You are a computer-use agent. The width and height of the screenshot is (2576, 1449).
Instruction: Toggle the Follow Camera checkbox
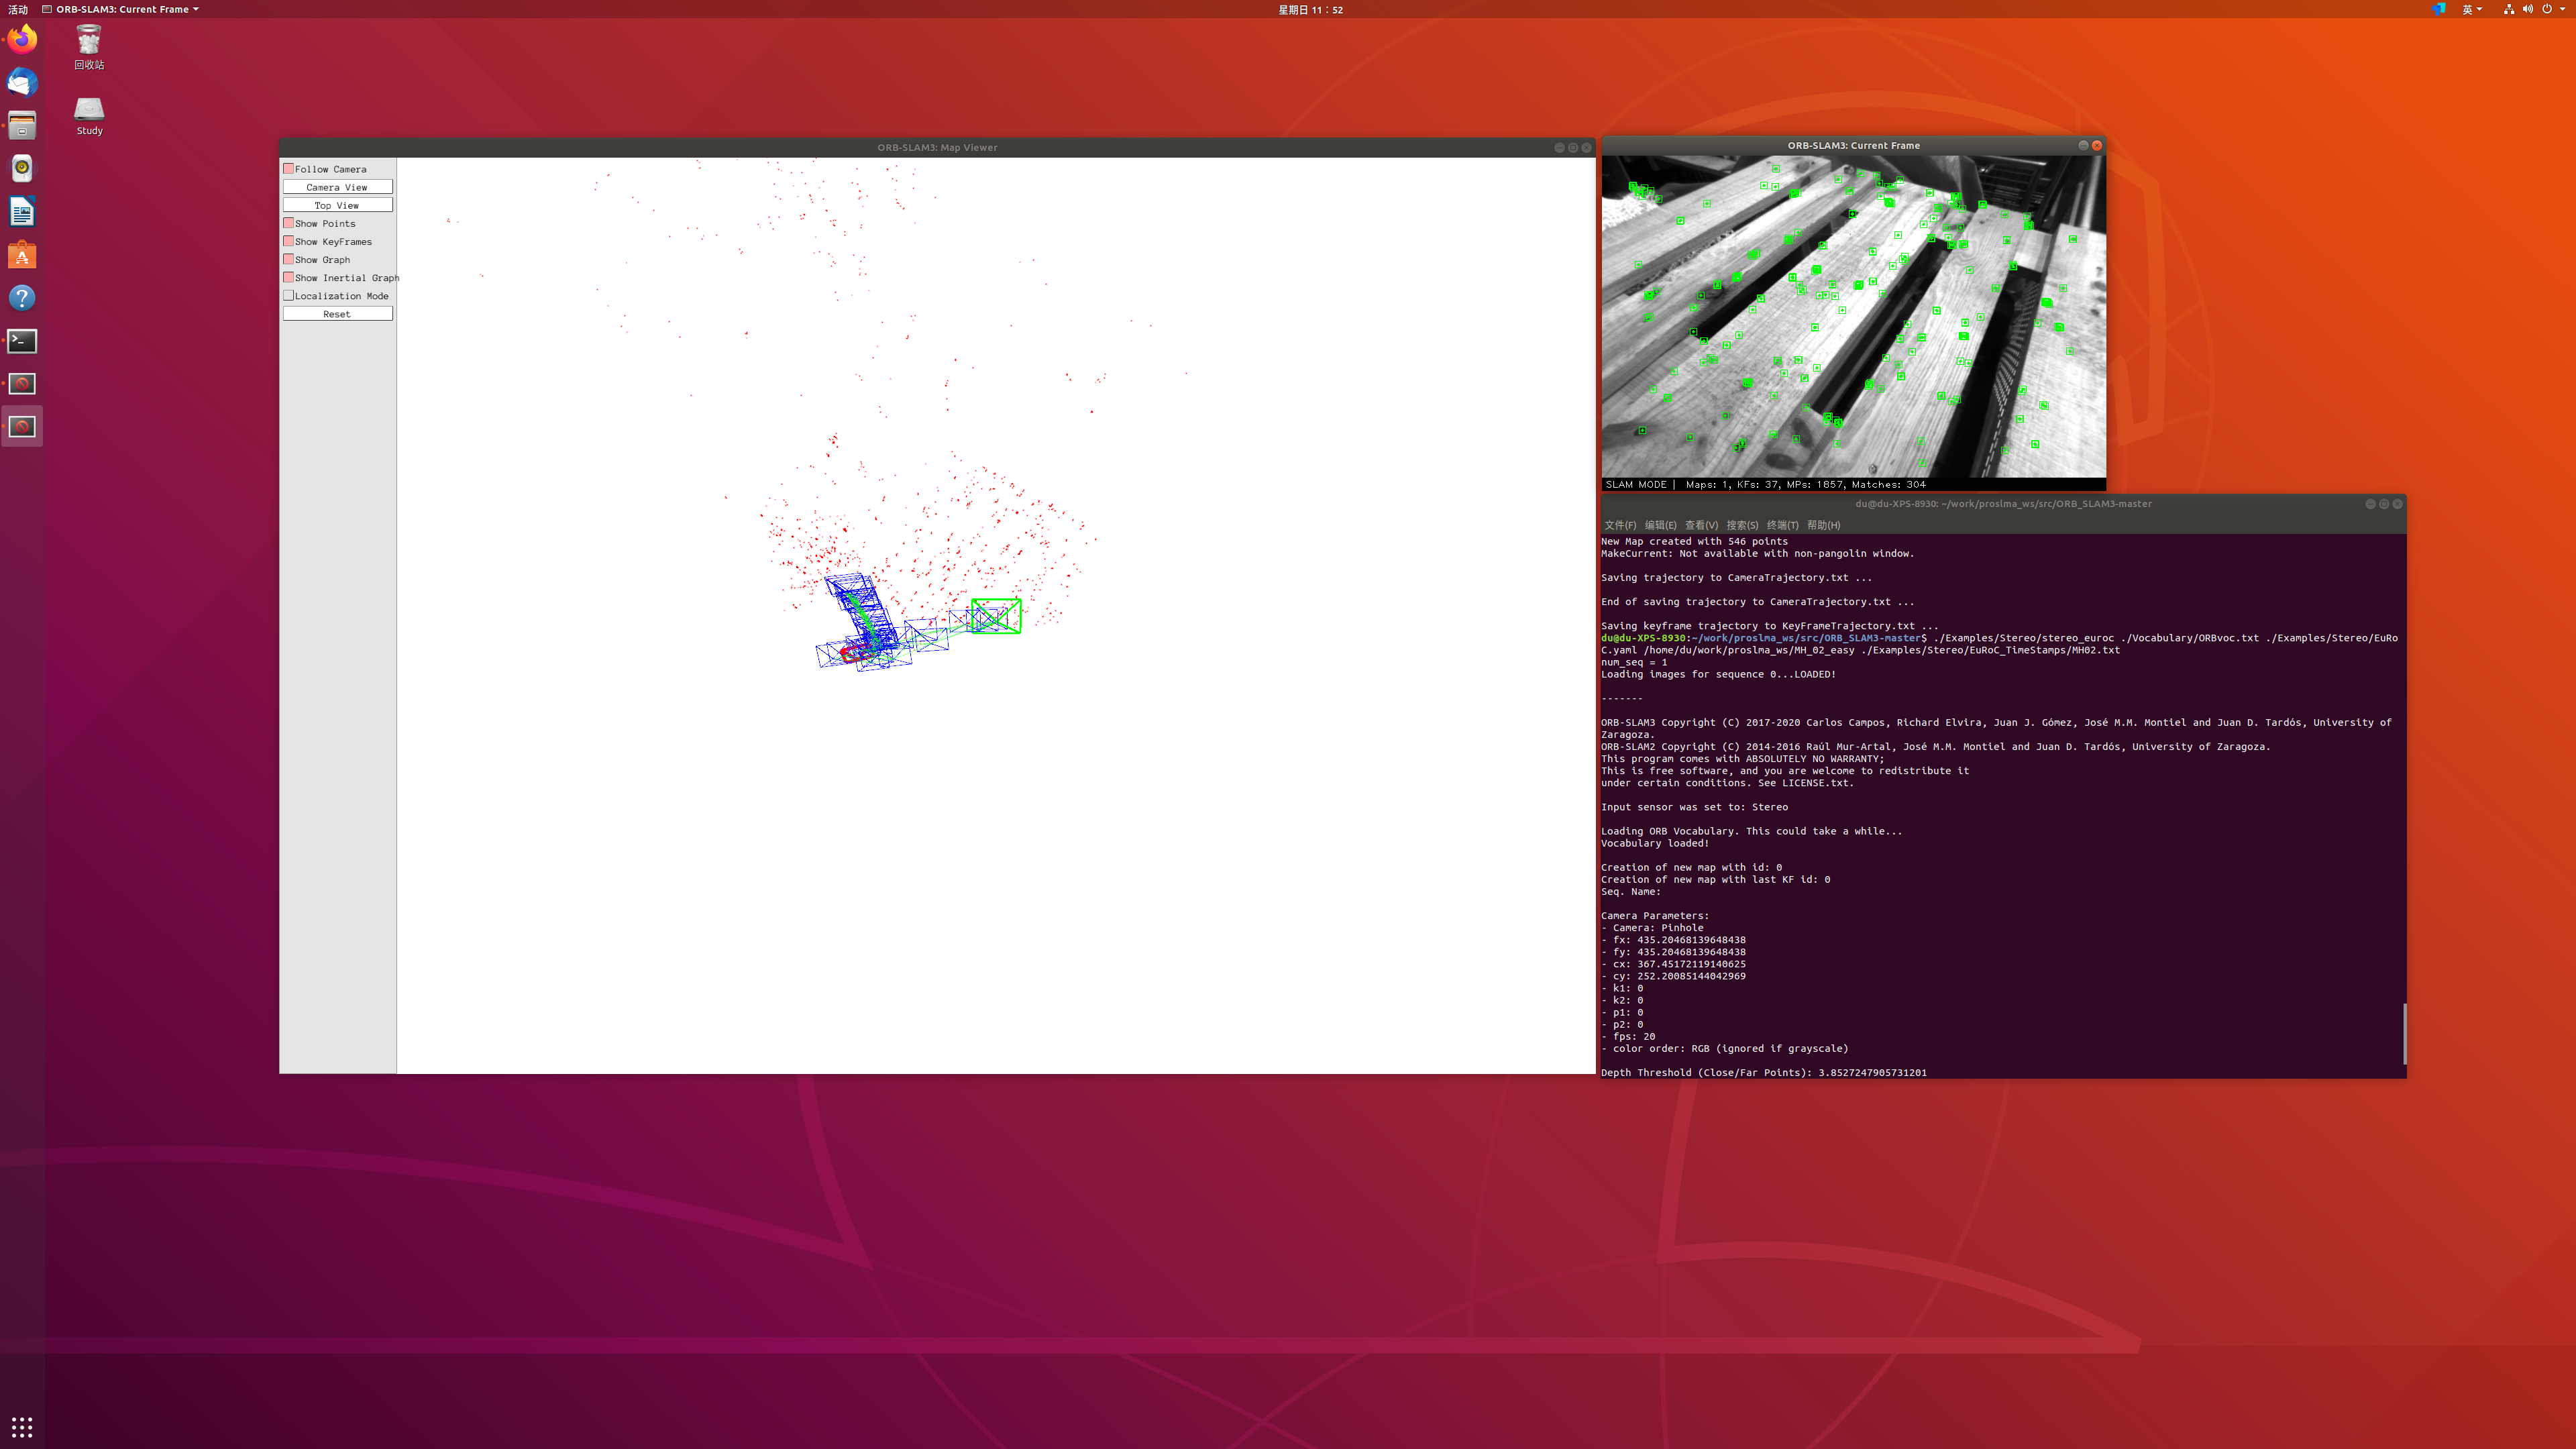[x=289, y=169]
